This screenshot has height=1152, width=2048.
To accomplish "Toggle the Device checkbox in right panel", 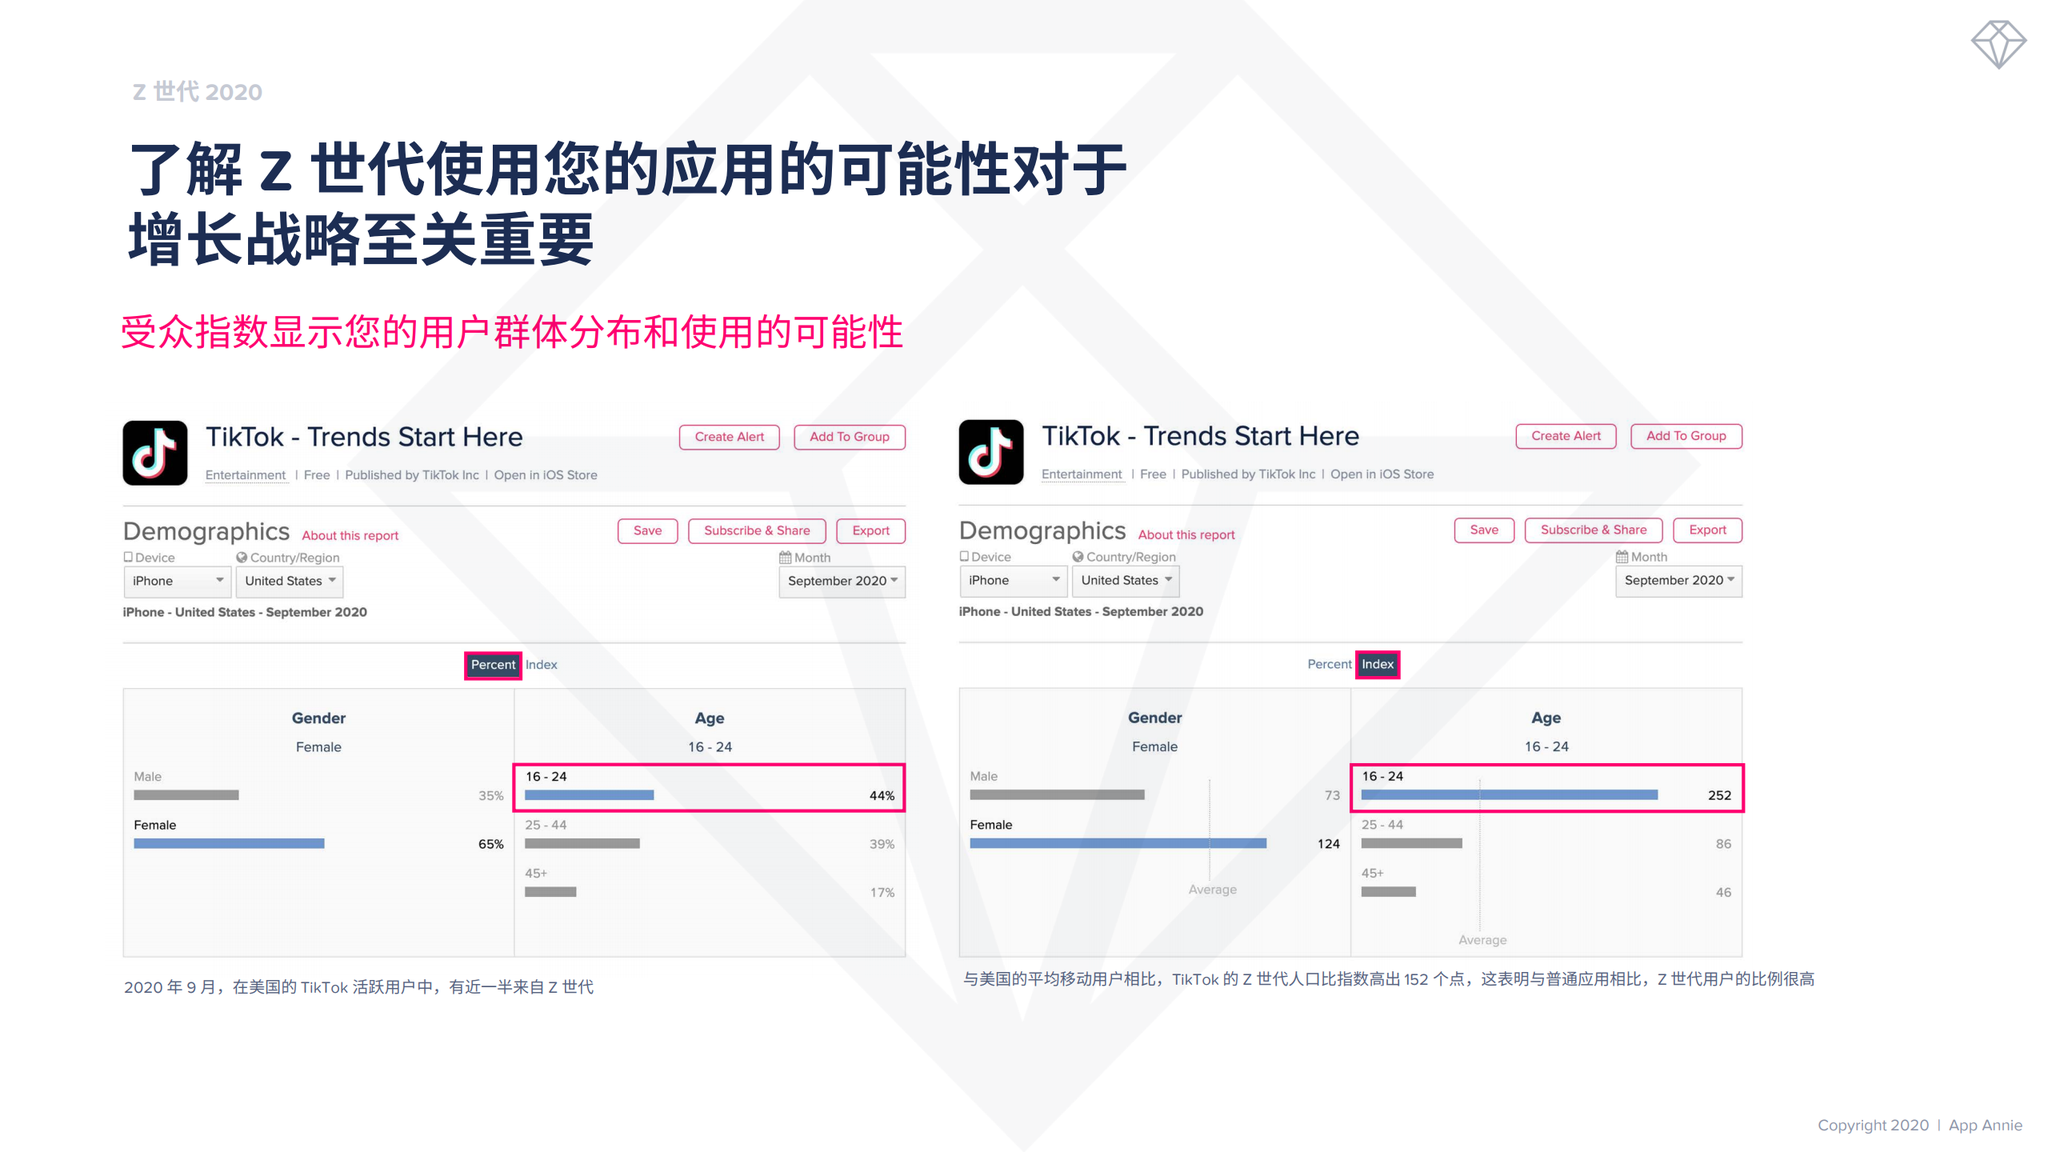I will [x=961, y=558].
